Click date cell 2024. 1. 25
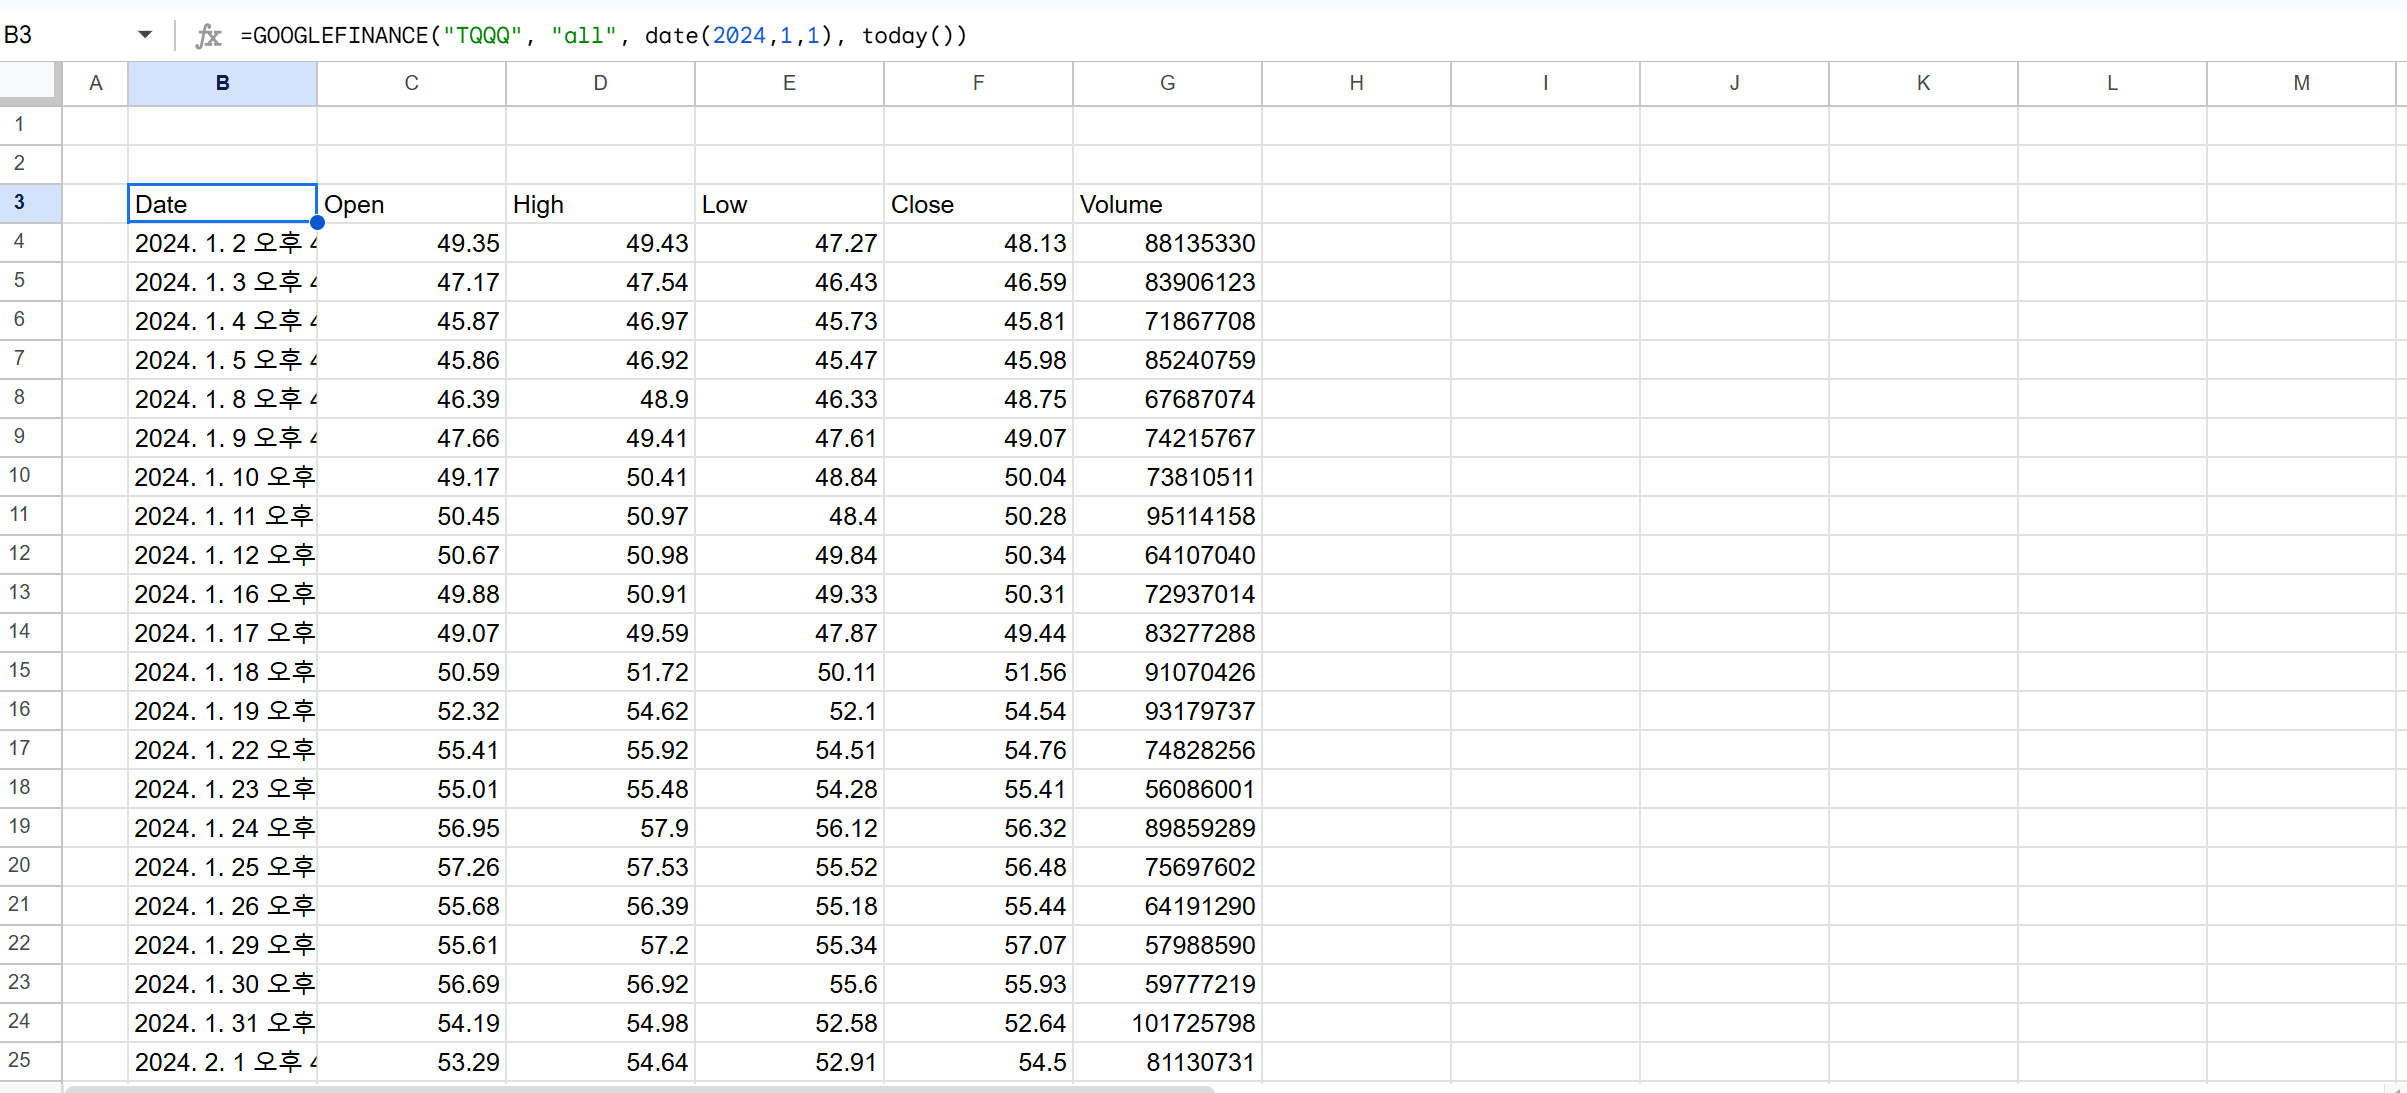The image size is (2407, 1093). click(222, 867)
